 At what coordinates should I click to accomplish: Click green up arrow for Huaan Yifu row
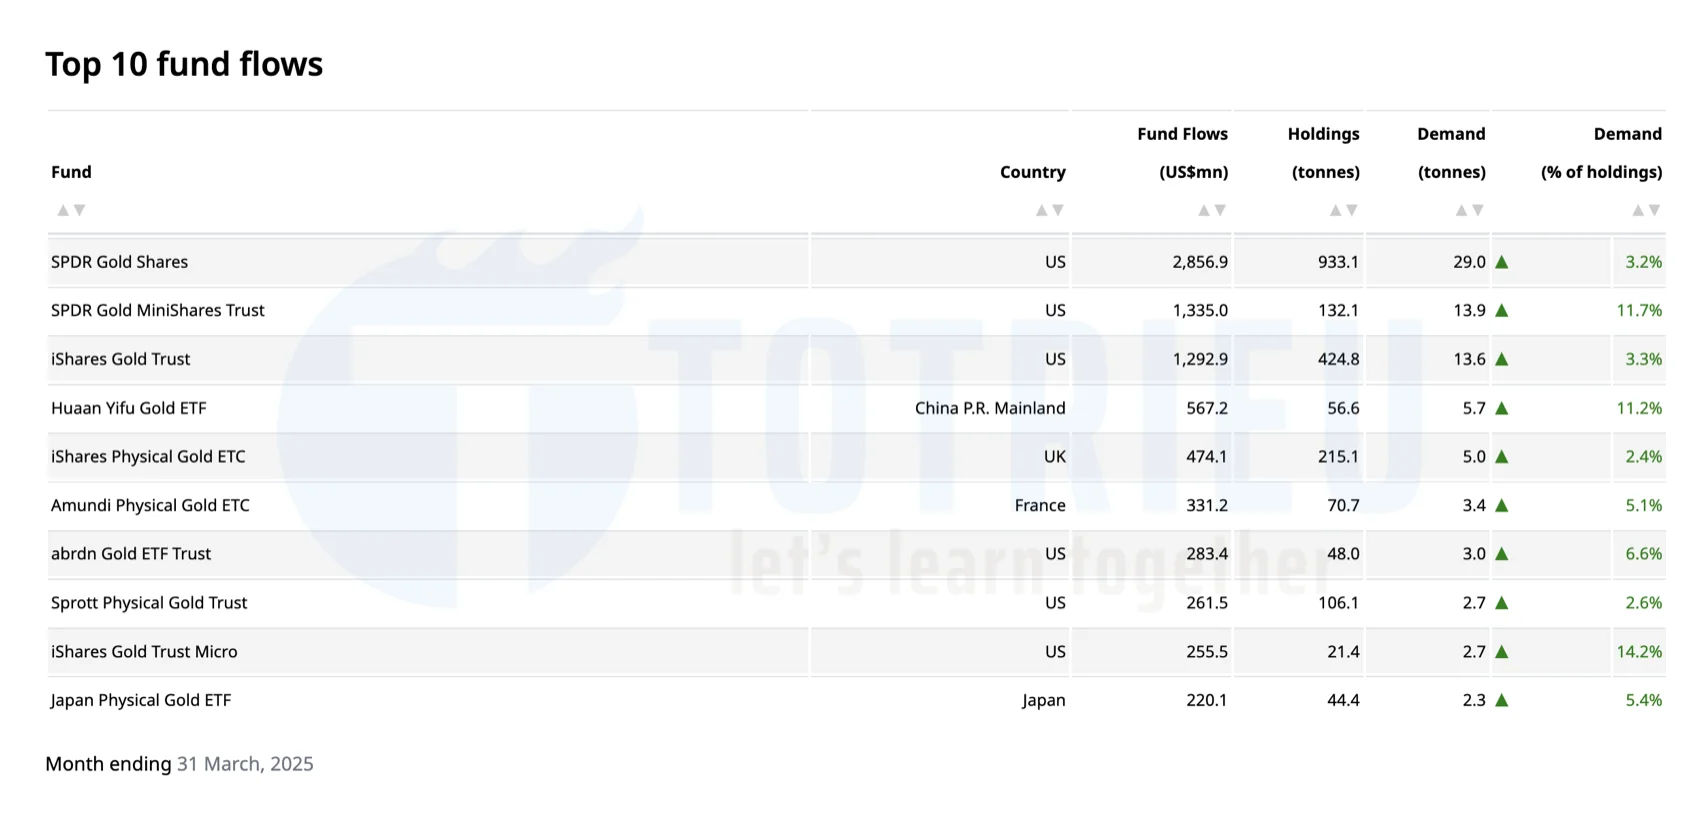pos(1501,408)
